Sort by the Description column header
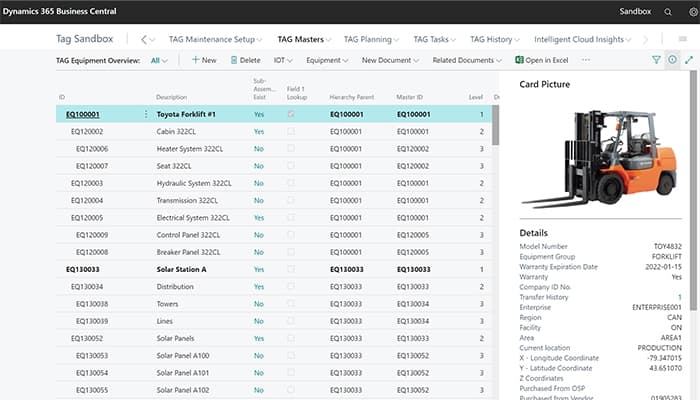The width and height of the screenshot is (700, 400). pyautogui.click(x=171, y=97)
